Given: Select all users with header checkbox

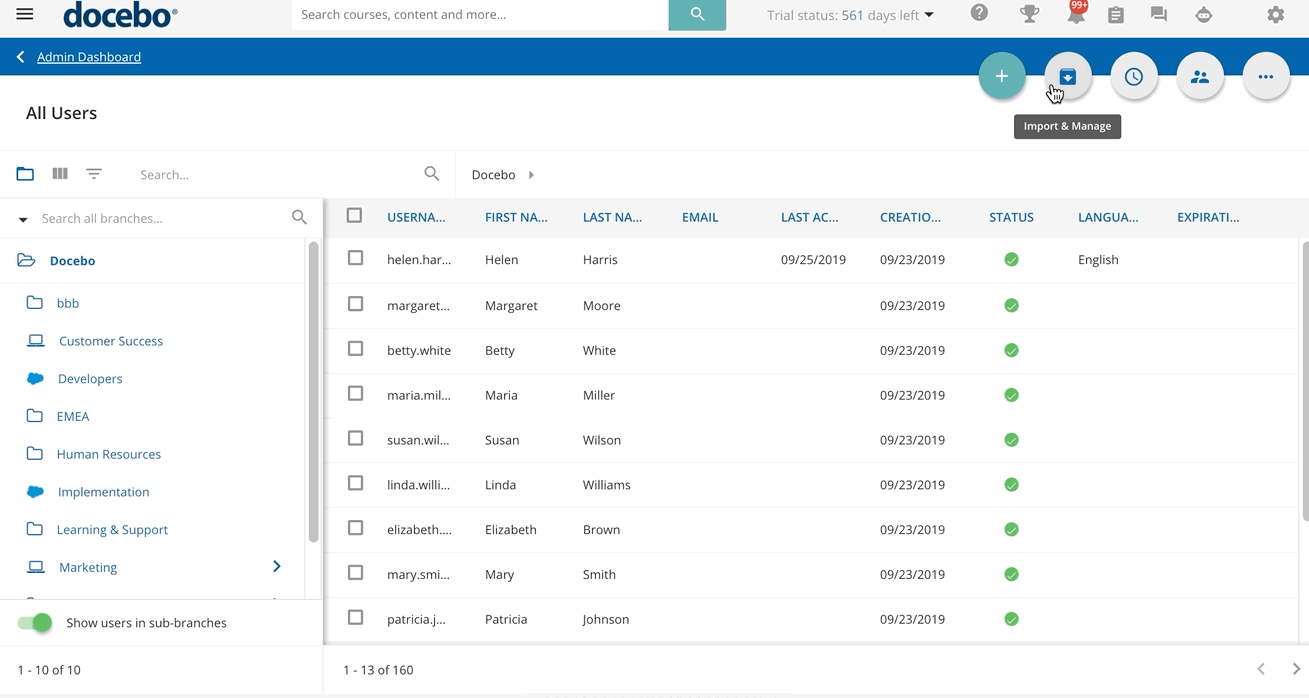Looking at the screenshot, I should coord(354,216).
